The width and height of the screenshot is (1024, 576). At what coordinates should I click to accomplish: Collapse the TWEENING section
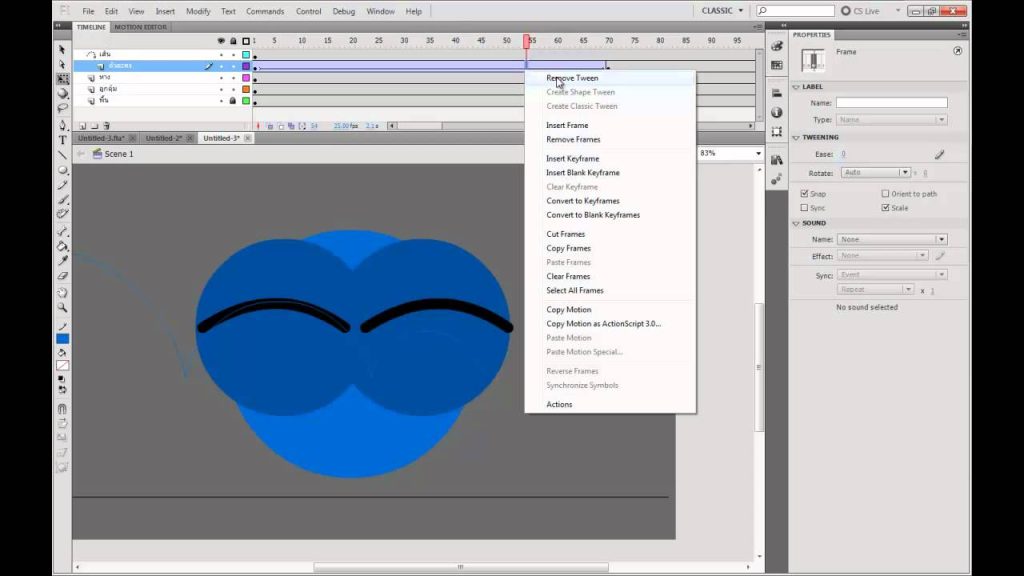pos(796,138)
